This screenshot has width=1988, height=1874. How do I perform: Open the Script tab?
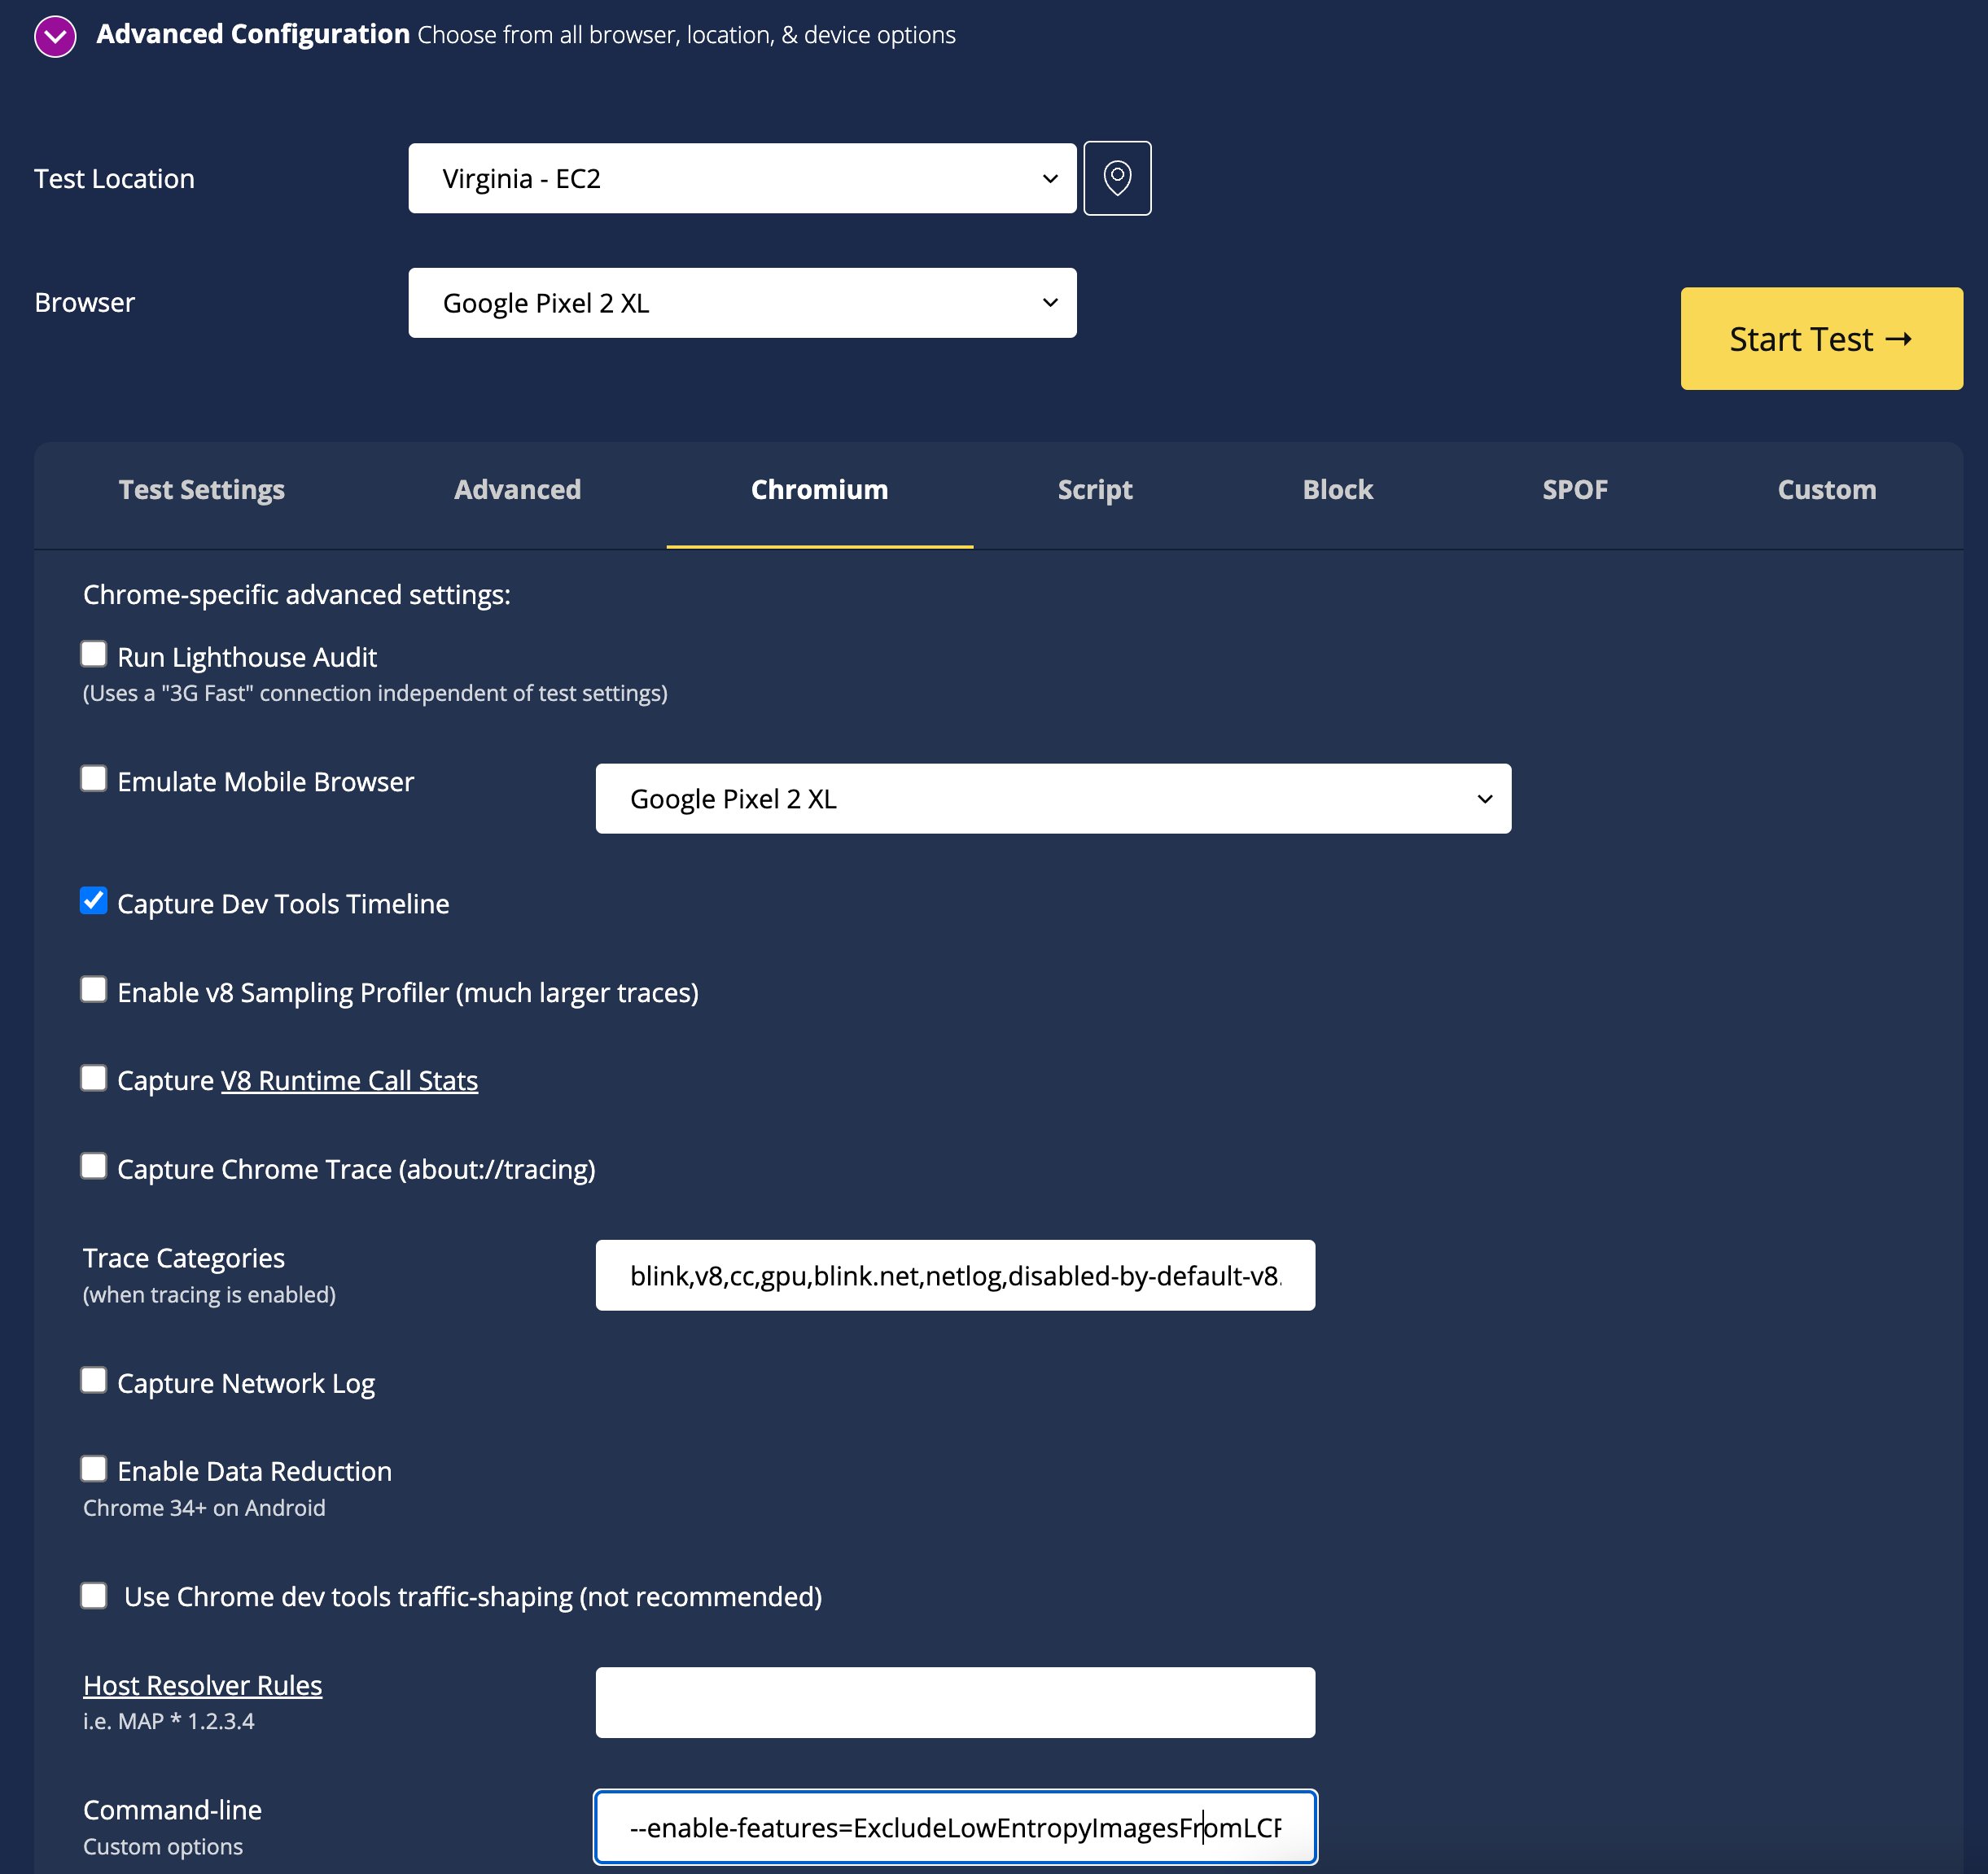pos(1094,490)
